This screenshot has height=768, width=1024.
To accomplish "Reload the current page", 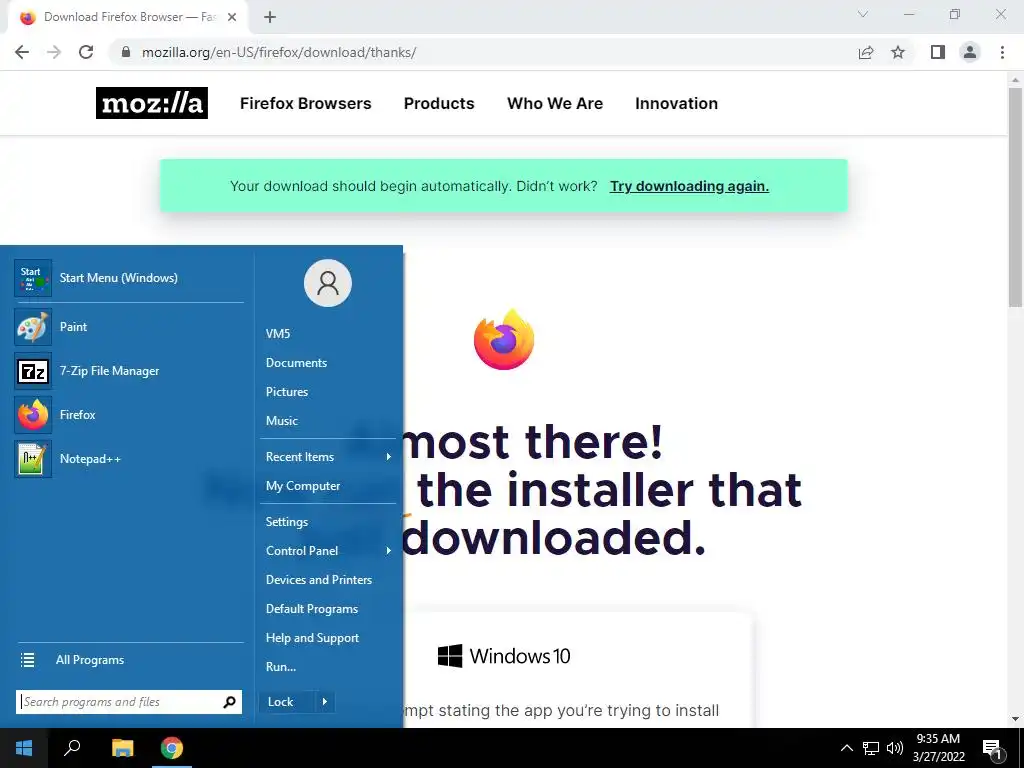I will click(86, 52).
